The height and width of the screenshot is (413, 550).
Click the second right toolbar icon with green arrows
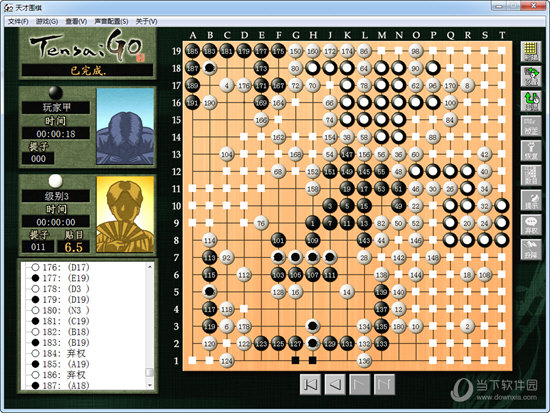[x=531, y=76]
